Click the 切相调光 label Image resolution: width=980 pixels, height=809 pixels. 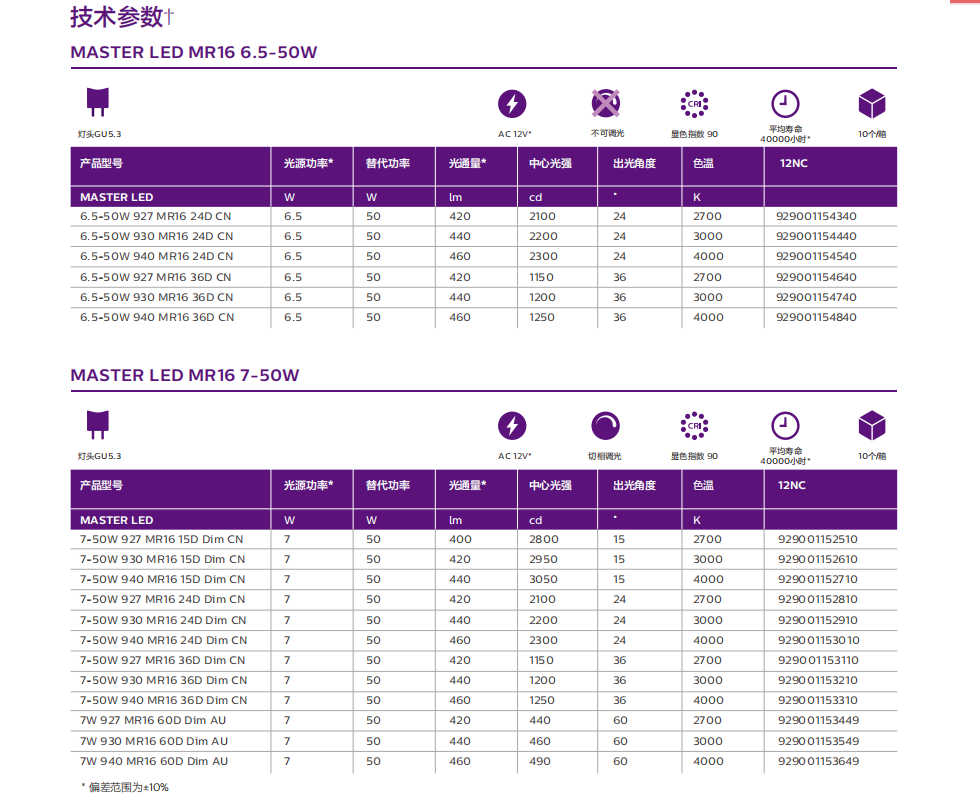[605, 456]
